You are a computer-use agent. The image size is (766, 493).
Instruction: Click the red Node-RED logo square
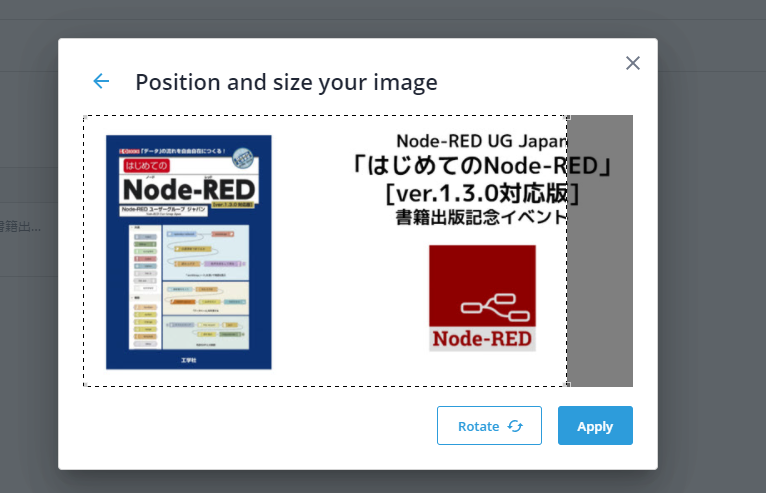tap(482, 298)
